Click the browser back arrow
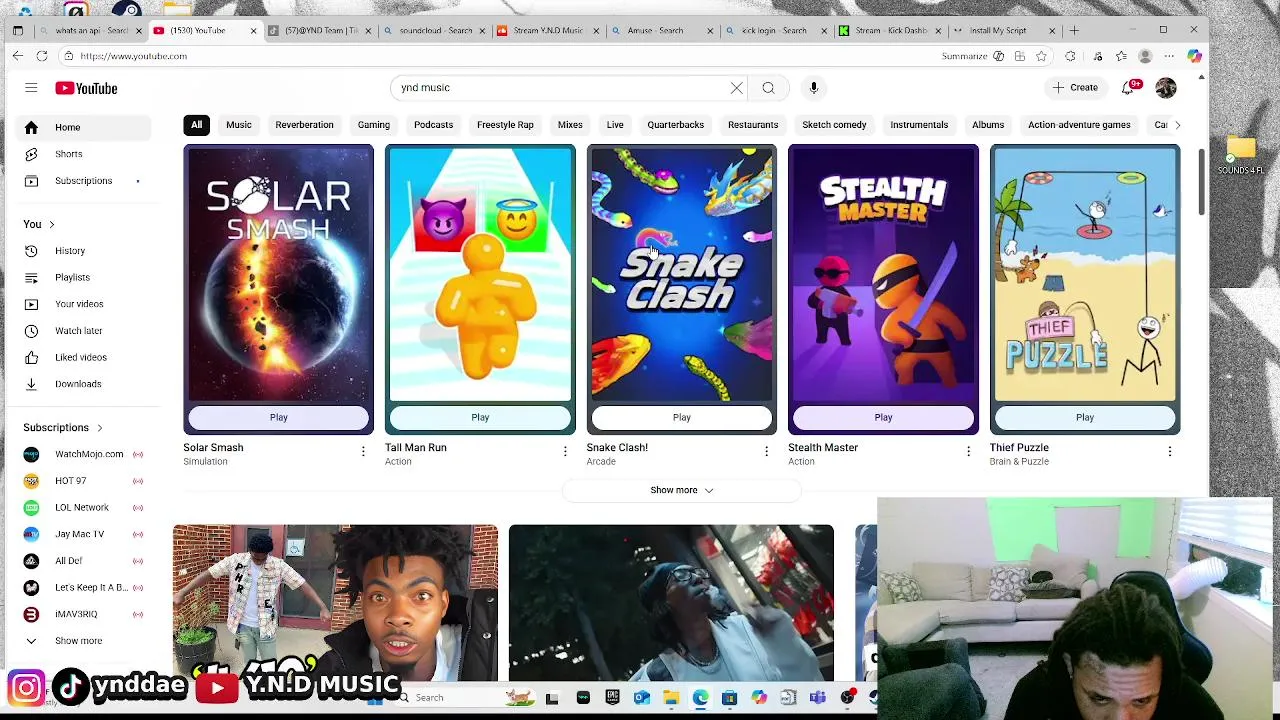The width and height of the screenshot is (1280, 720). tap(17, 56)
